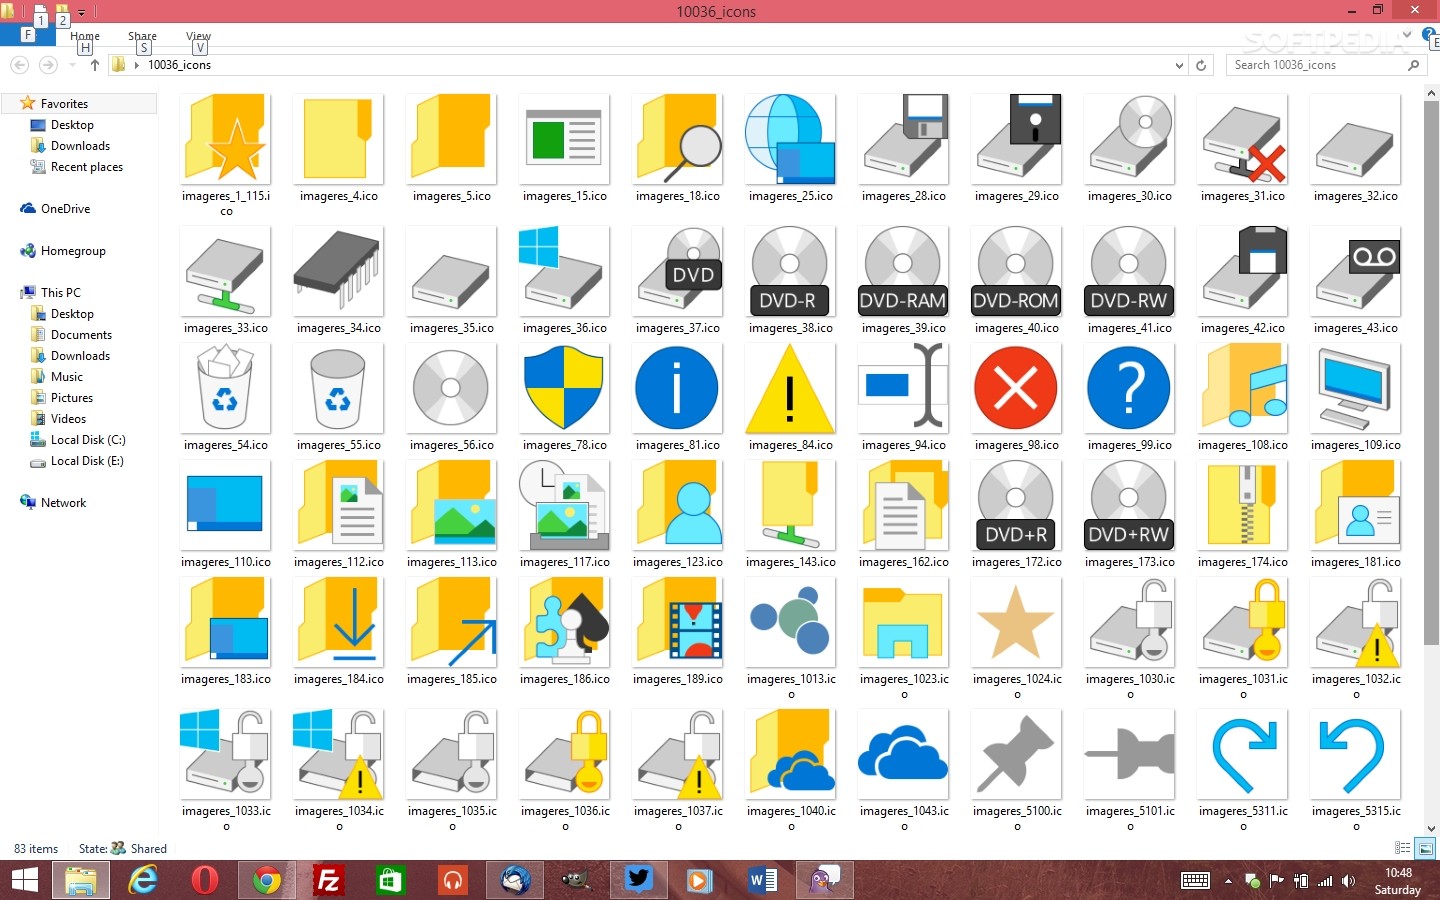This screenshot has height=900, width=1440.
Task: Select the imageres_25.ico globe icon
Action: tap(790, 139)
